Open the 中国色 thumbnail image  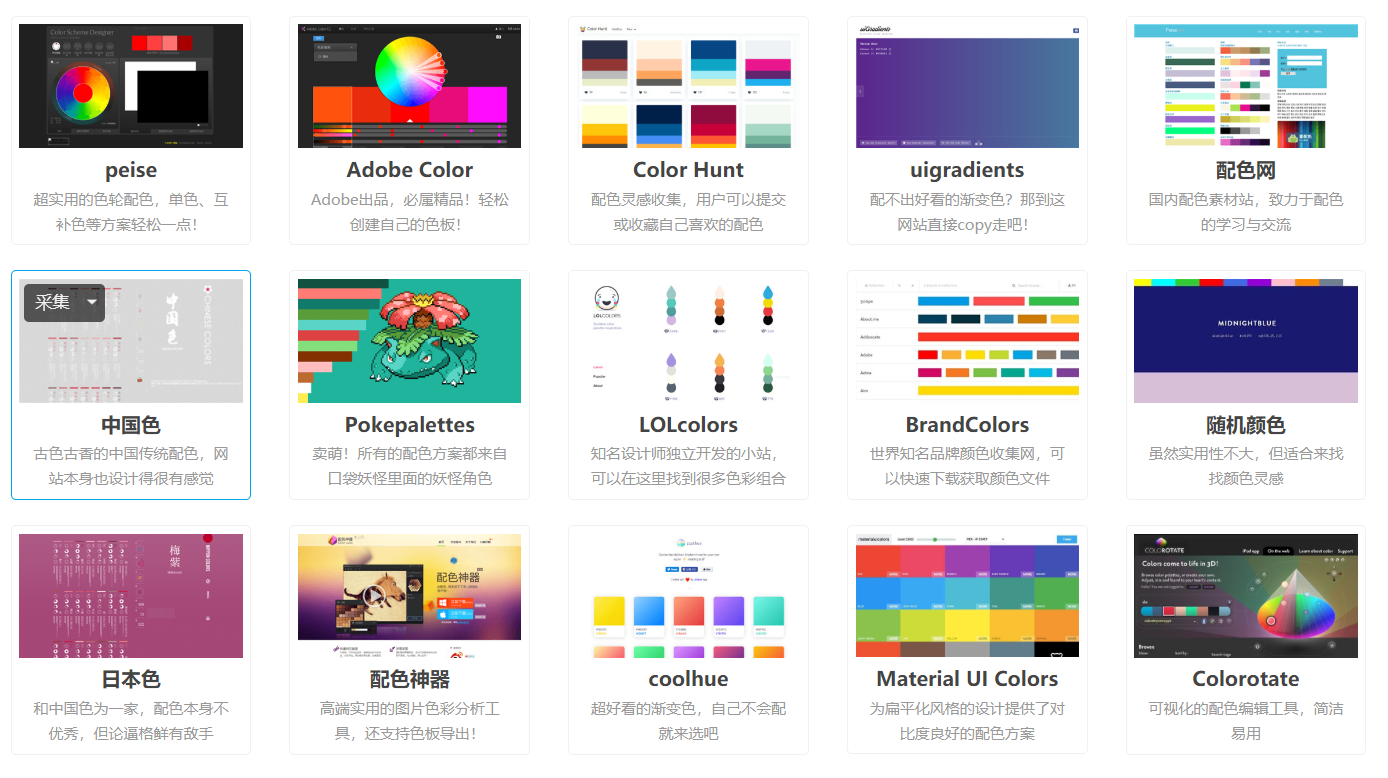(x=131, y=341)
